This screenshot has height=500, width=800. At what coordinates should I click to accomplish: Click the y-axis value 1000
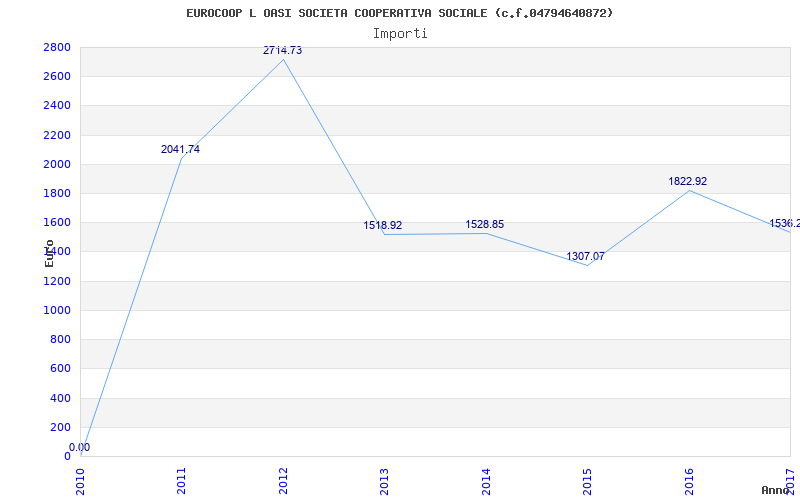tap(57, 311)
